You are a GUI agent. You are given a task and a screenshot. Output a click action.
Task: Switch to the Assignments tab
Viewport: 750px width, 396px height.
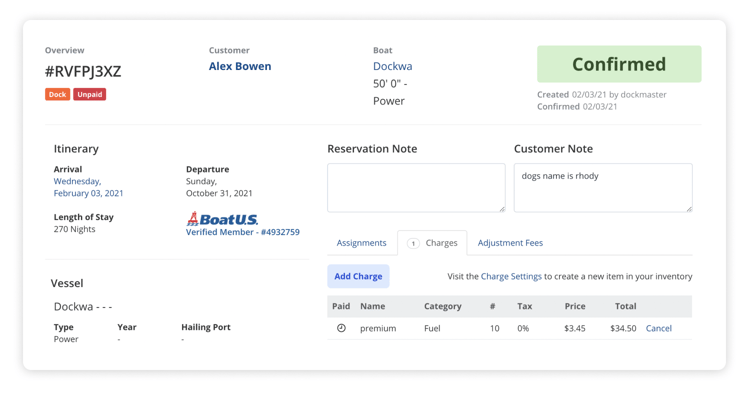[x=361, y=243]
